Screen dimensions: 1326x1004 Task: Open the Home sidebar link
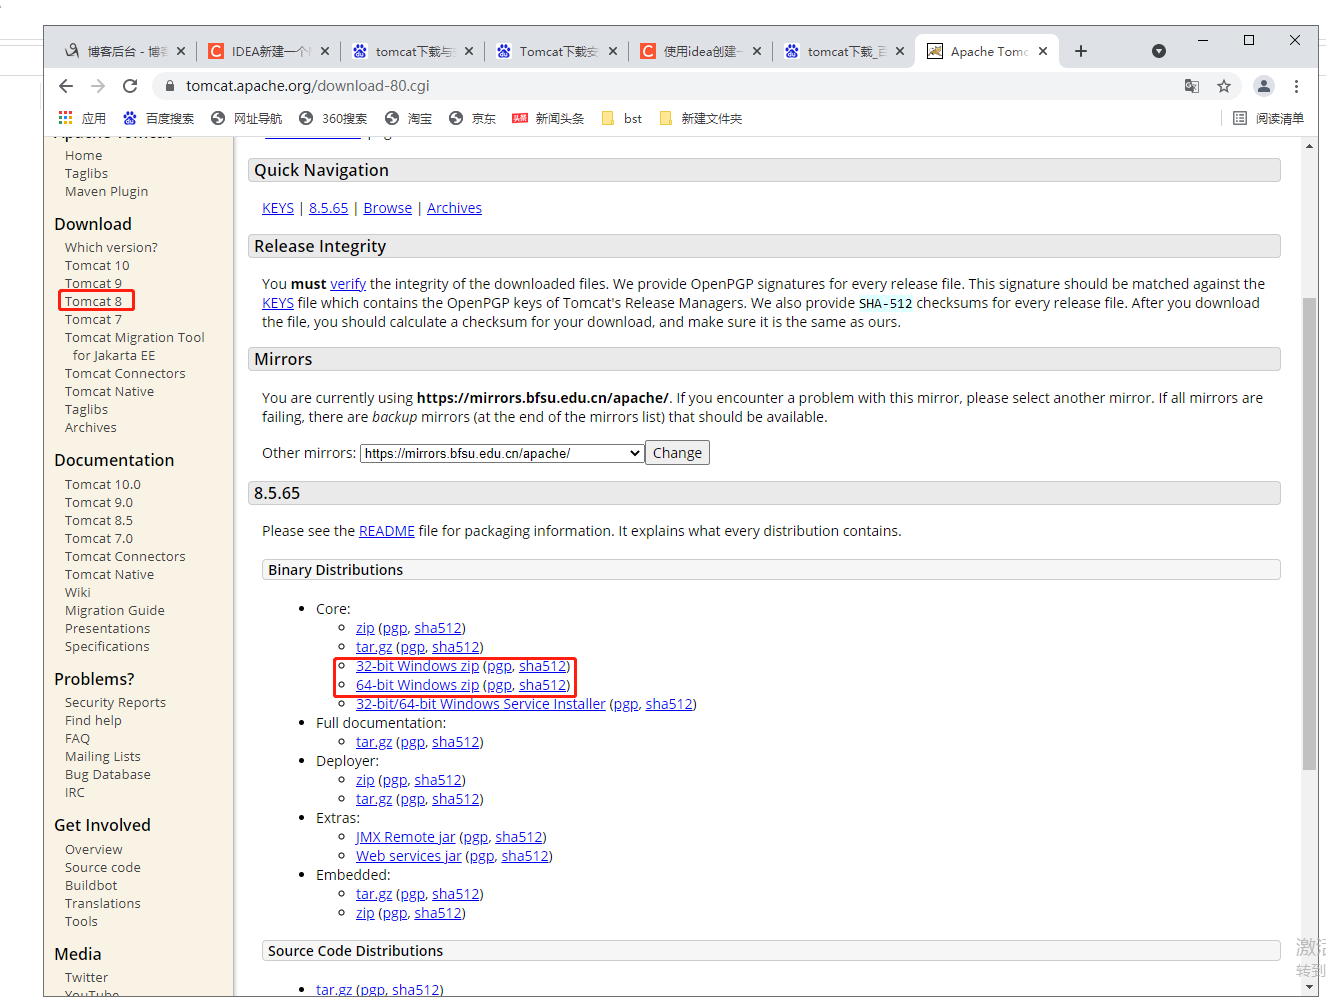[84, 155]
